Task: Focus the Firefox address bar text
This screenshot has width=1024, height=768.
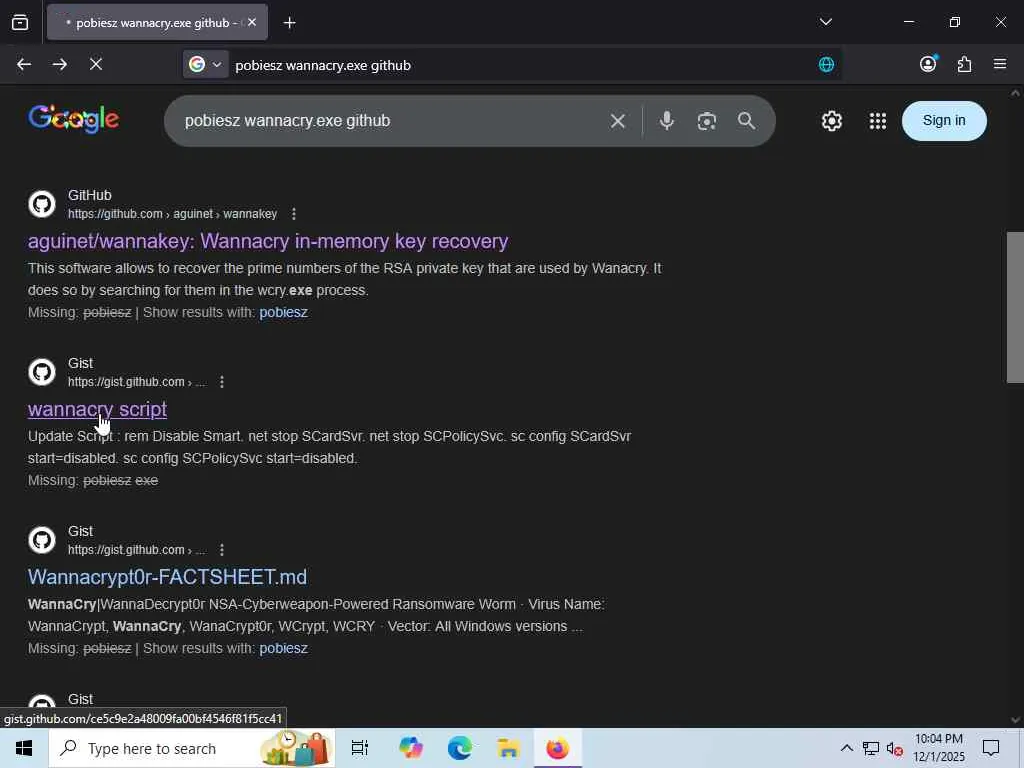Action: [x=323, y=65]
